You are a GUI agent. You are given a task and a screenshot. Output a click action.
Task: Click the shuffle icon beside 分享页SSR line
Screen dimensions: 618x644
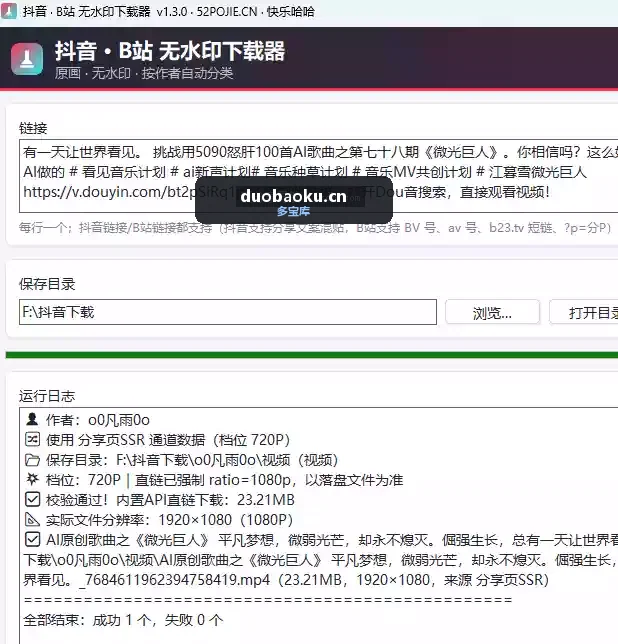click(32, 439)
